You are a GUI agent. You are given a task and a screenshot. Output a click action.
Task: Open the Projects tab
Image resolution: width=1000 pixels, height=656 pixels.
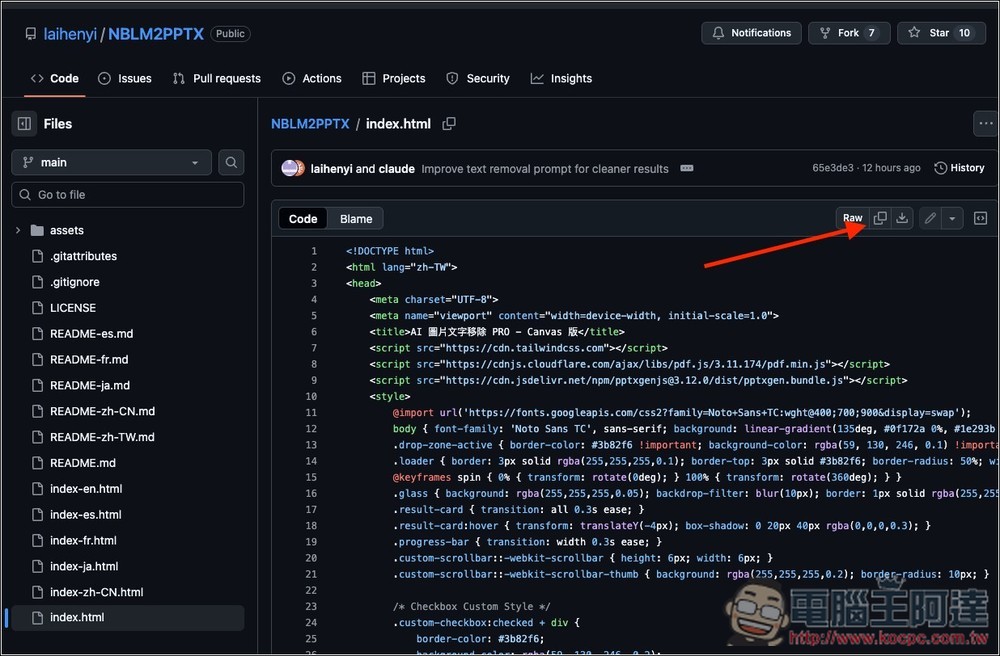pos(393,78)
